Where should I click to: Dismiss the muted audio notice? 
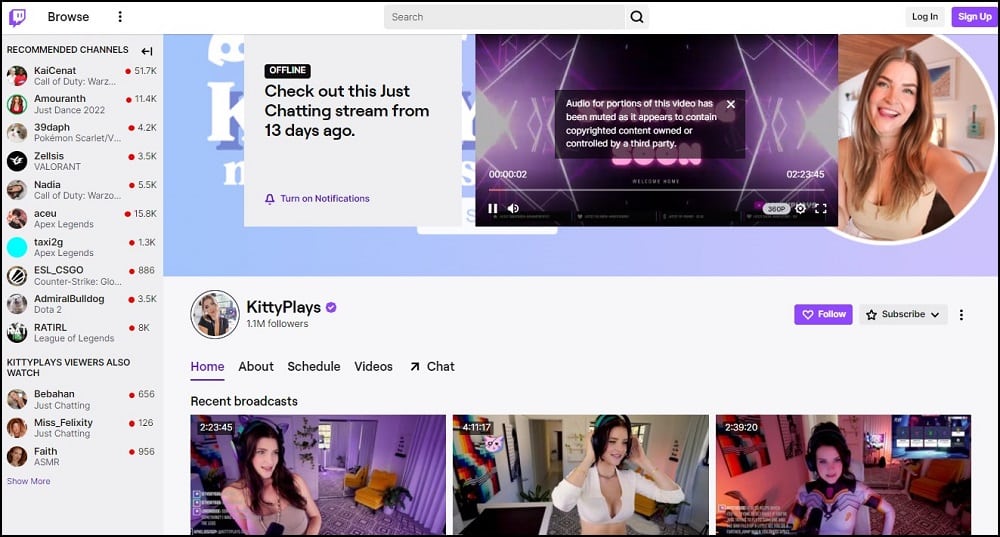coord(731,104)
